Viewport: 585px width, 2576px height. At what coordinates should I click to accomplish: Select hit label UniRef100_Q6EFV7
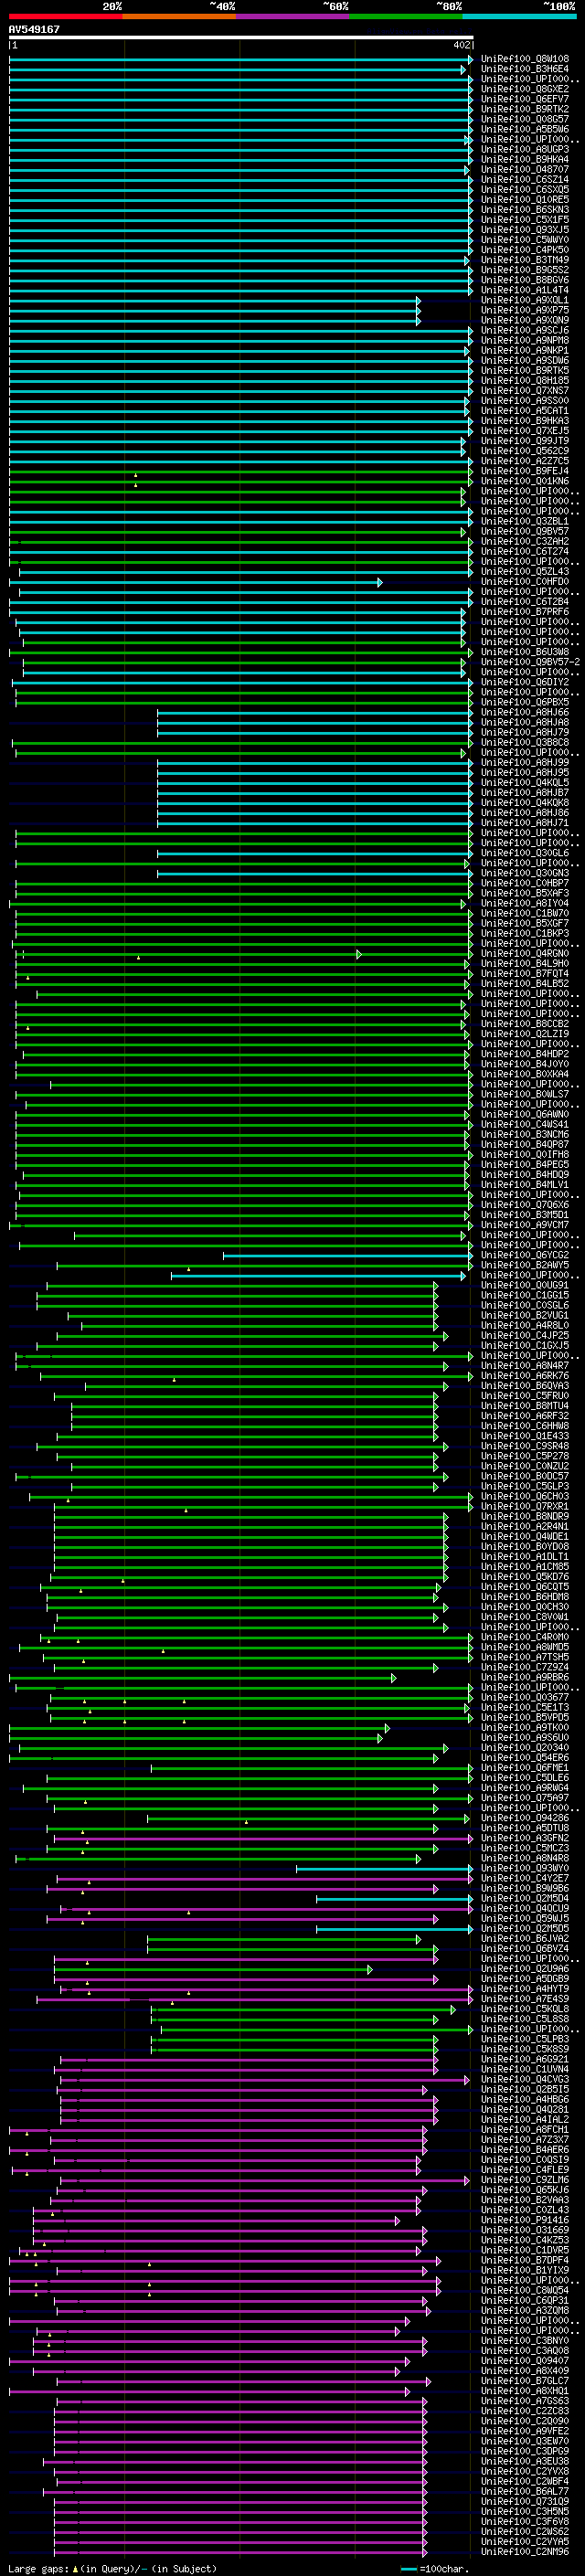pyautogui.click(x=524, y=99)
